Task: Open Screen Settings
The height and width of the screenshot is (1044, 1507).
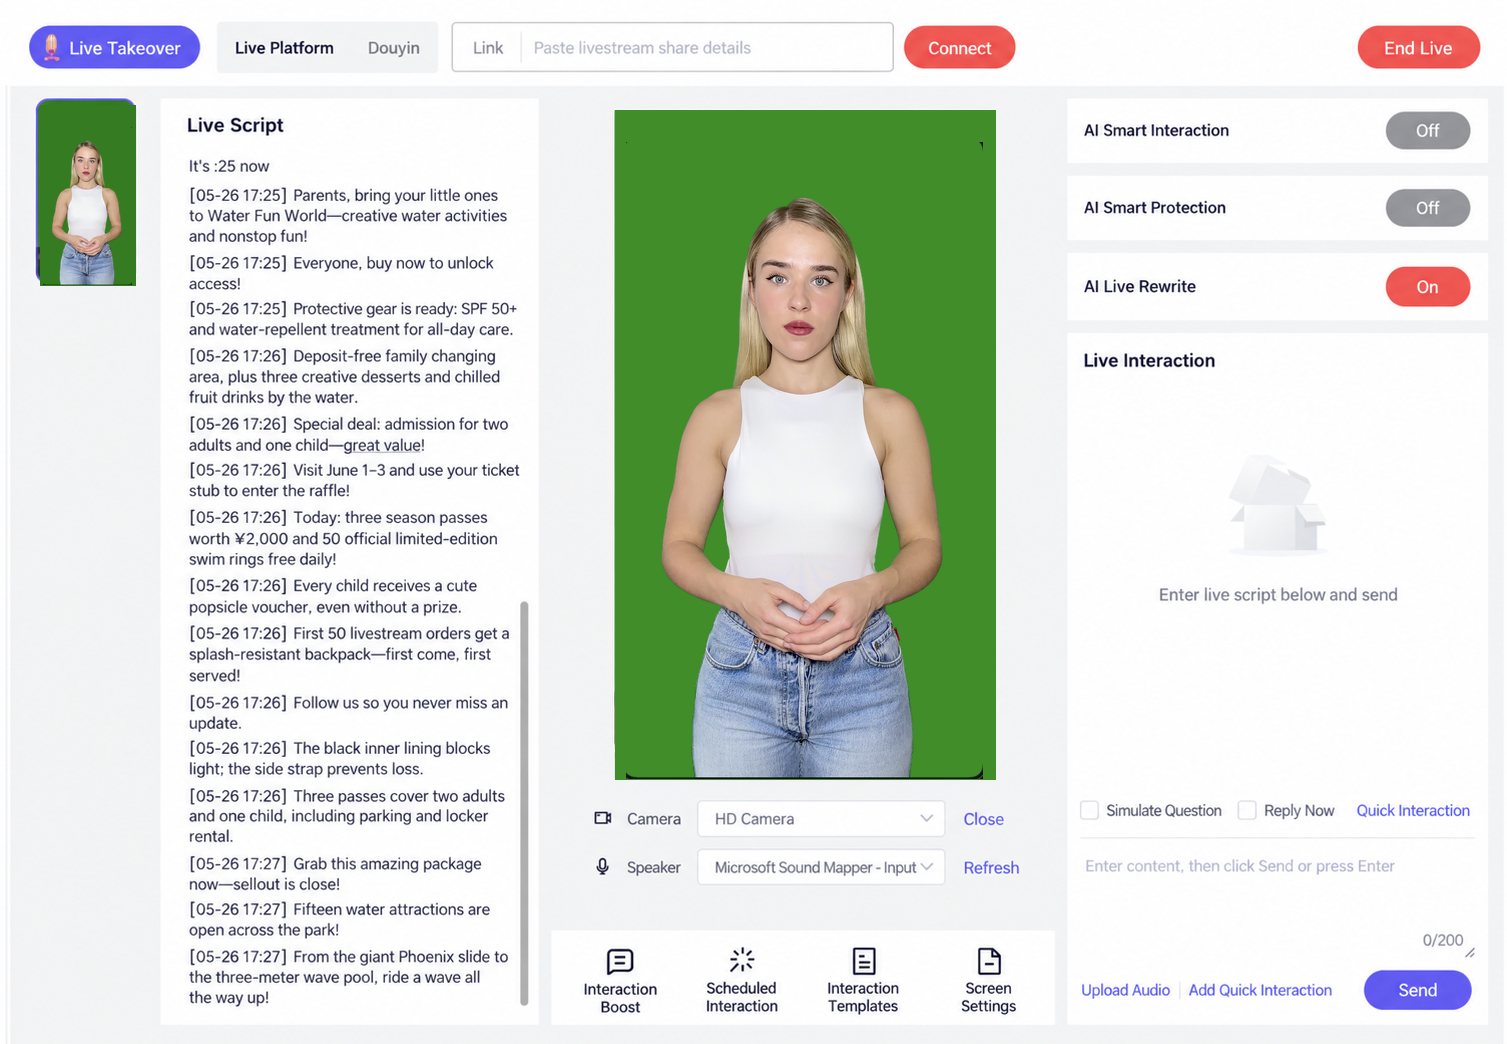Action: [988, 981]
